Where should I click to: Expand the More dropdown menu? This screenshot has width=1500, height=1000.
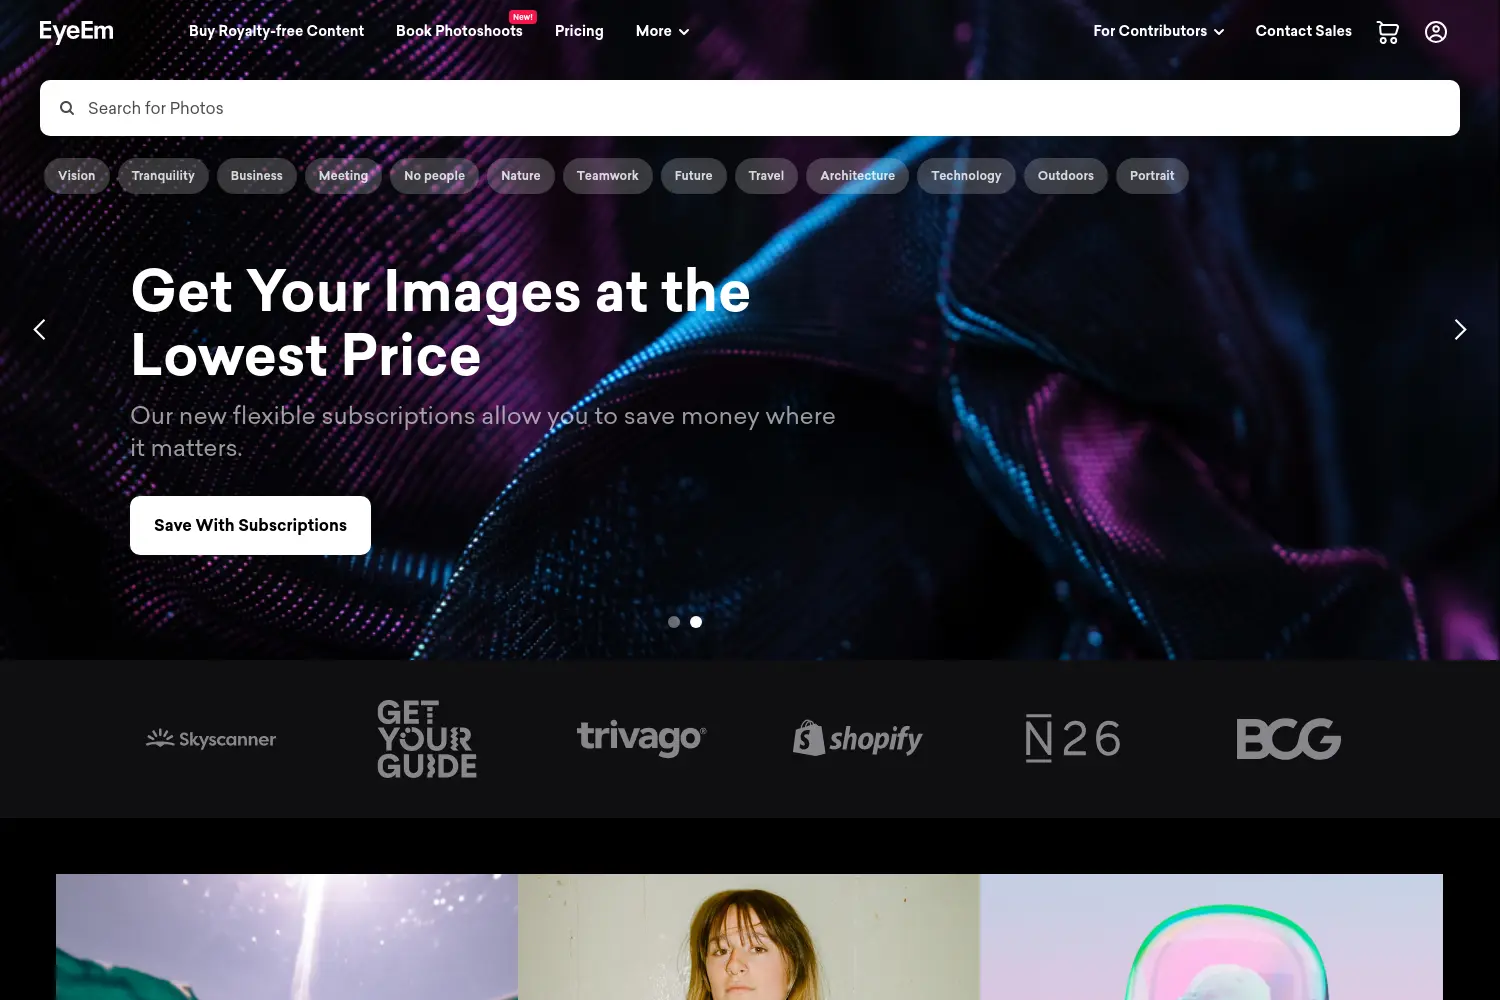(662, 31)
